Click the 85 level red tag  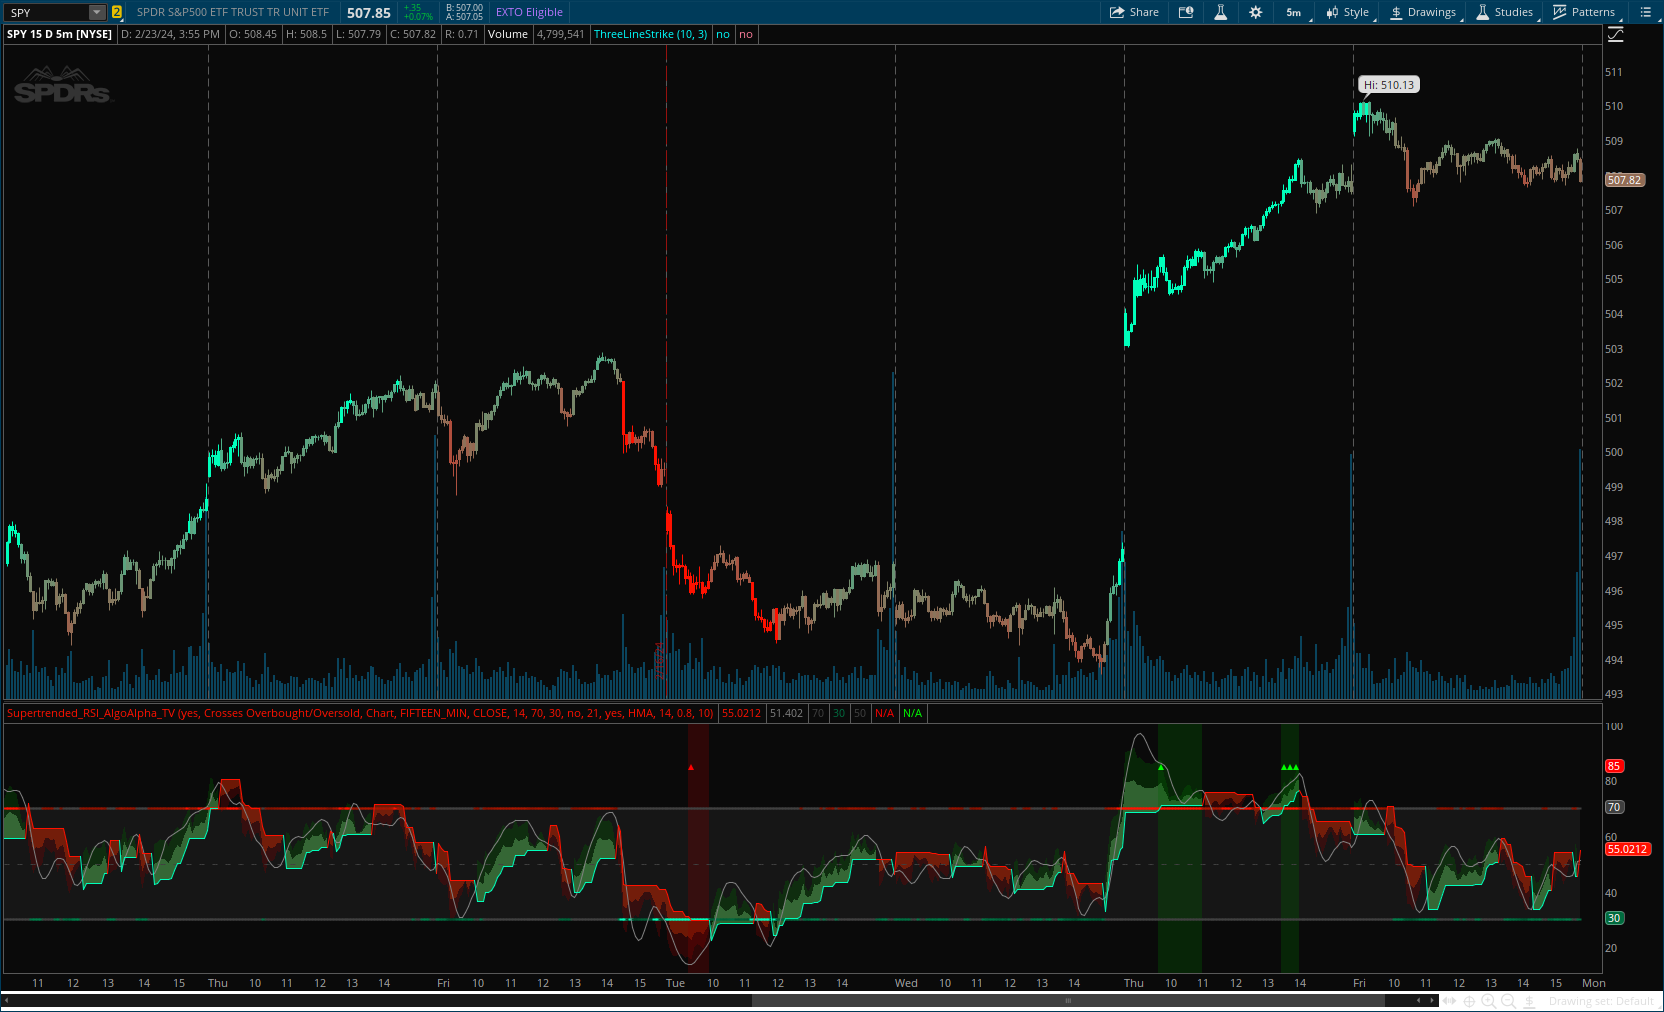(1614, 766)
